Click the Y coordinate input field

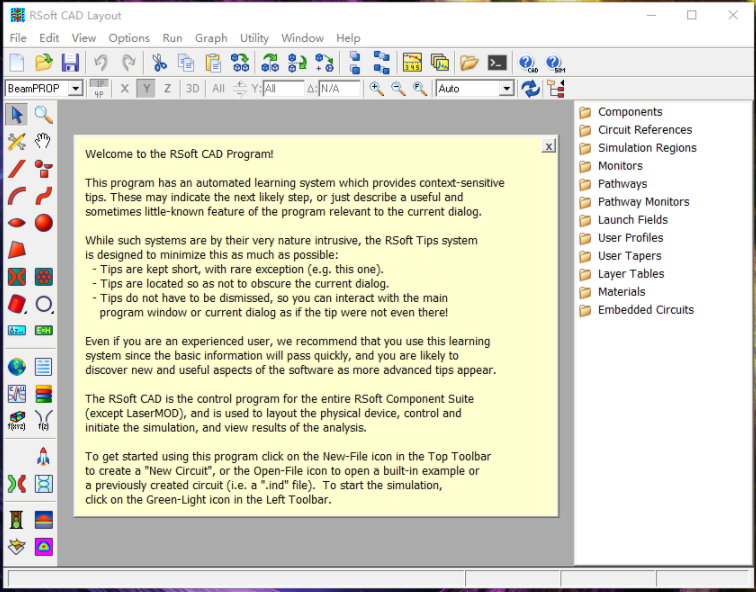pos(283,89)
